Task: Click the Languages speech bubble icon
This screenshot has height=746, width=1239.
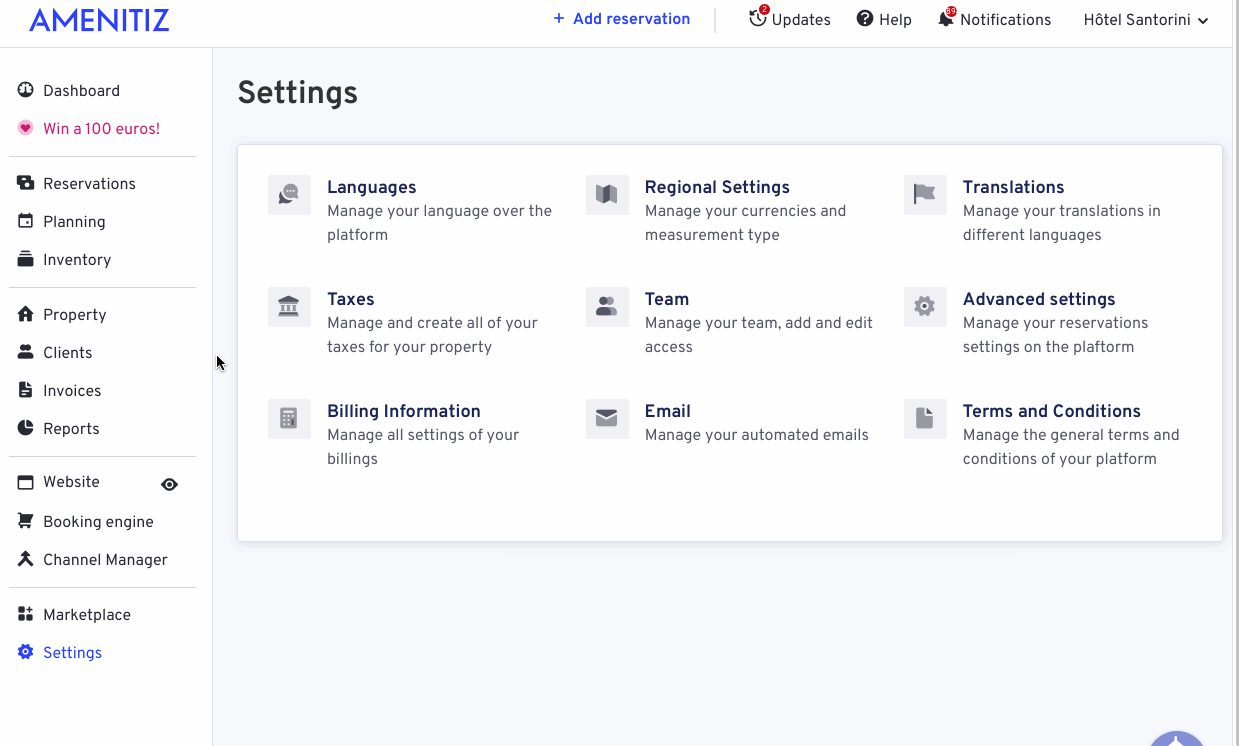Action: tap(289, 195)
